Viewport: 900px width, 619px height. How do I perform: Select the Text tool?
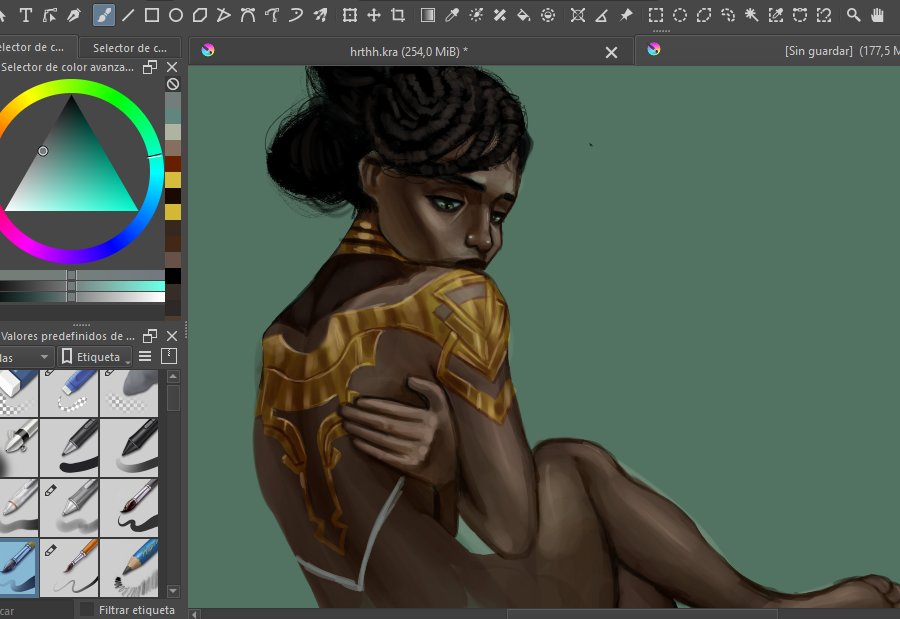(26, 15)
